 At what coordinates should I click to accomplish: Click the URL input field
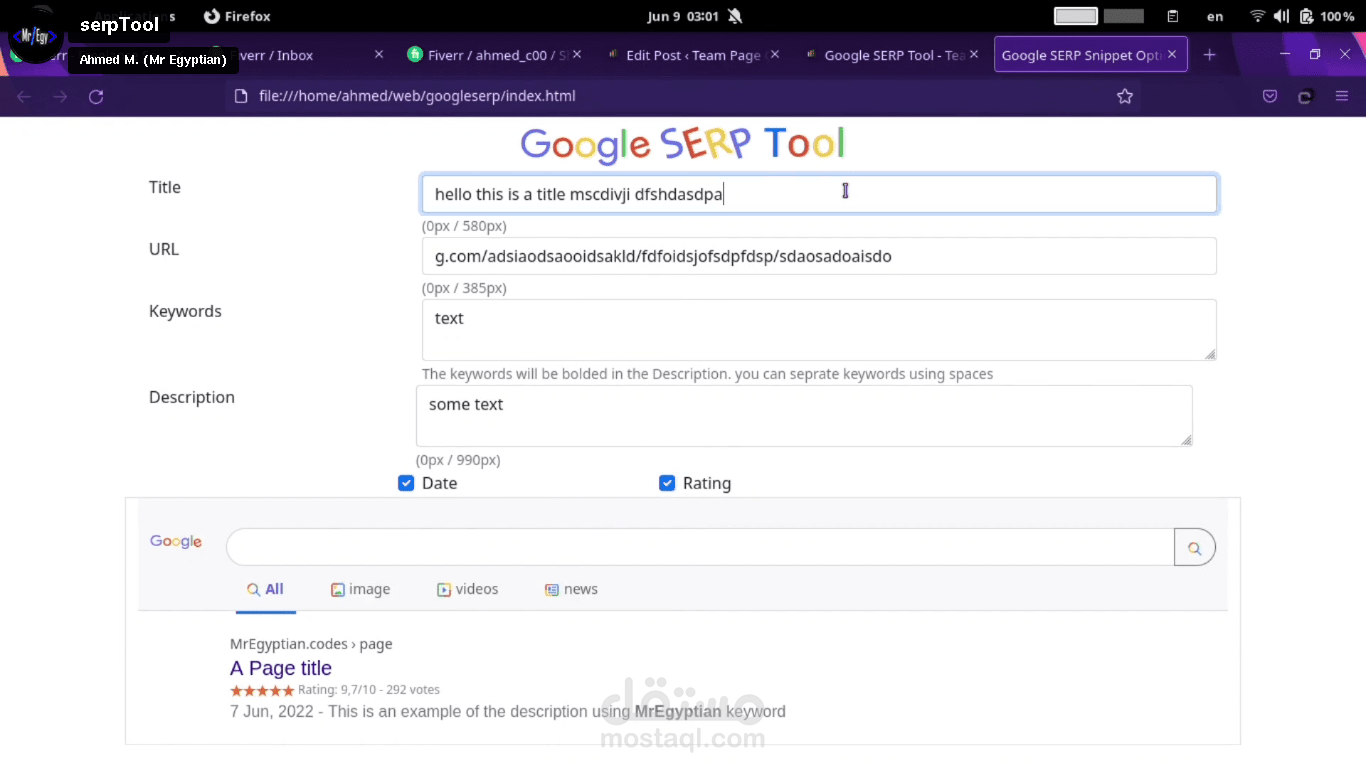[x=819, y=256]
